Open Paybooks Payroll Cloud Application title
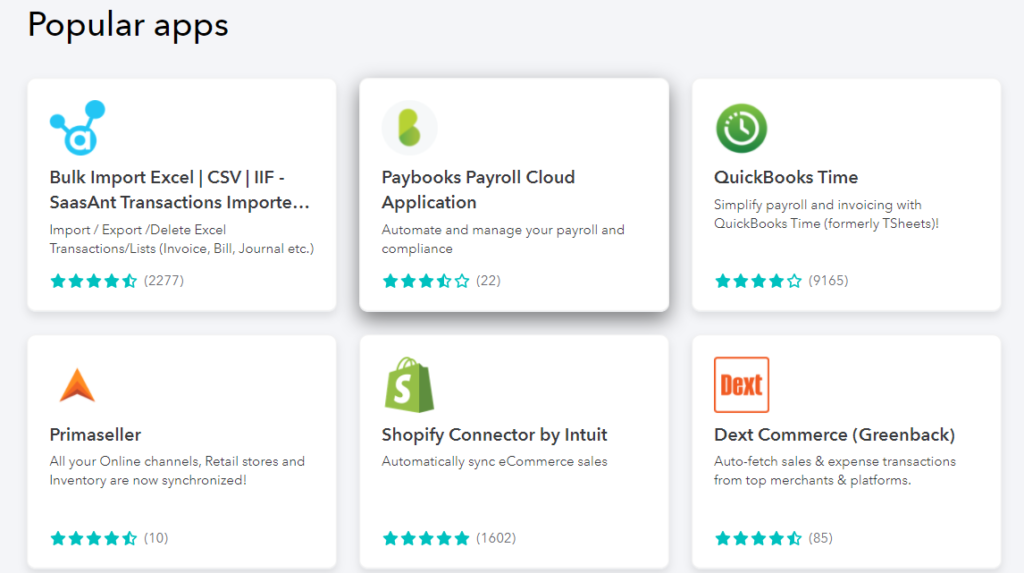 [478, 190]
